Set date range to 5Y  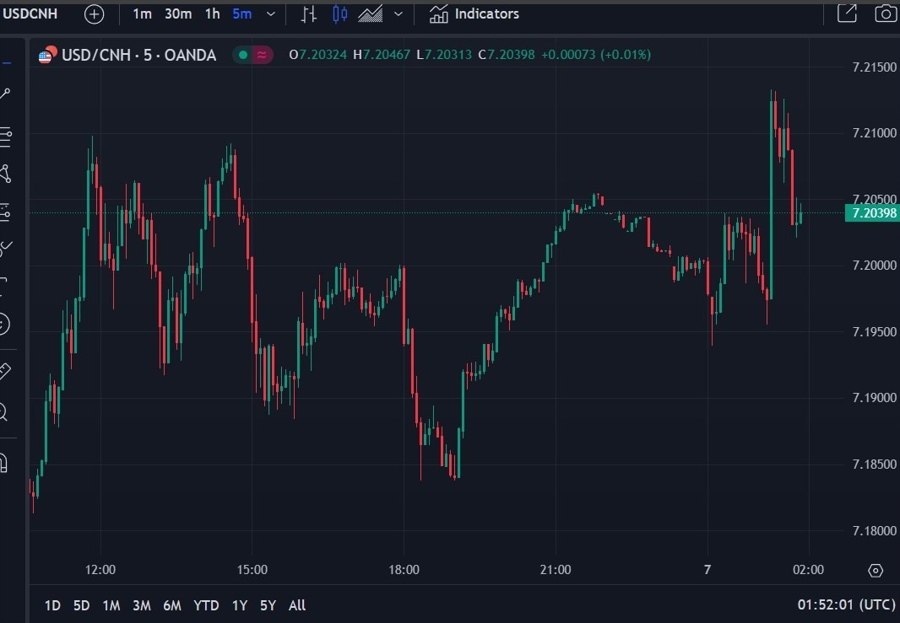coord(267,605)
